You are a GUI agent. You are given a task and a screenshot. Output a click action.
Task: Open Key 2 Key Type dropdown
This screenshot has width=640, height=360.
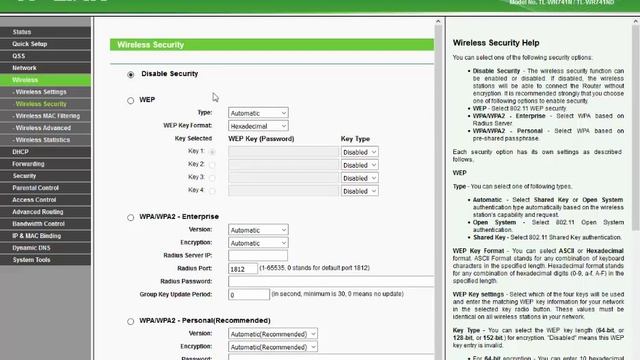tap(360, 165)
